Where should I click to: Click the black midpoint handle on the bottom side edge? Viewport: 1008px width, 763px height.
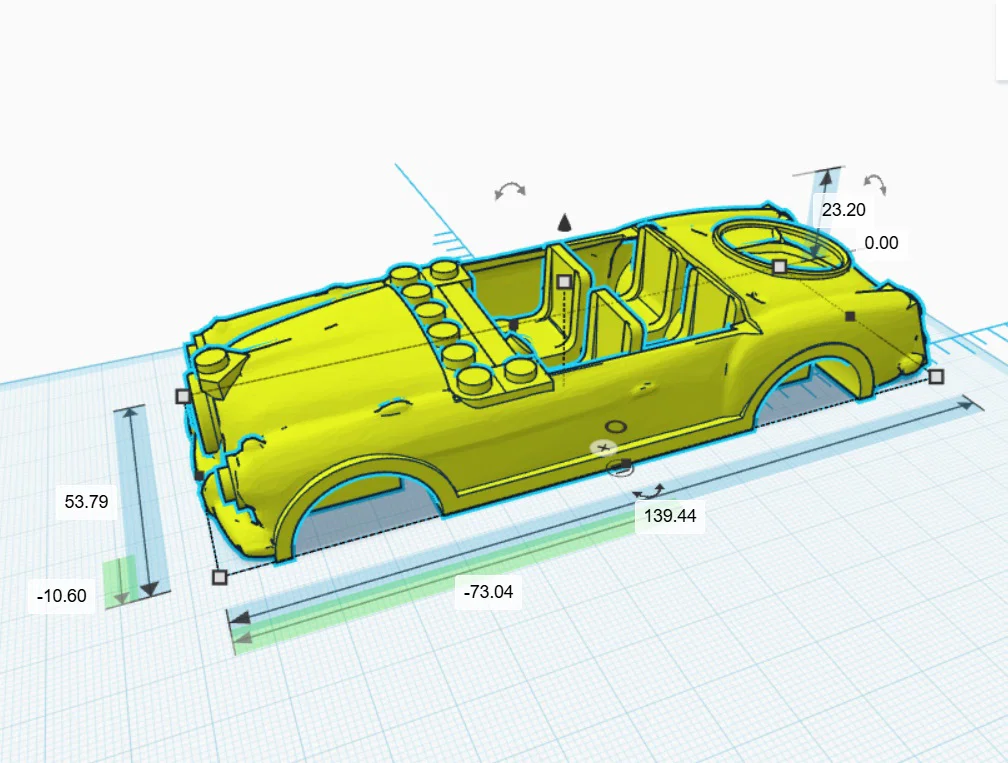[x=626, y=463]
